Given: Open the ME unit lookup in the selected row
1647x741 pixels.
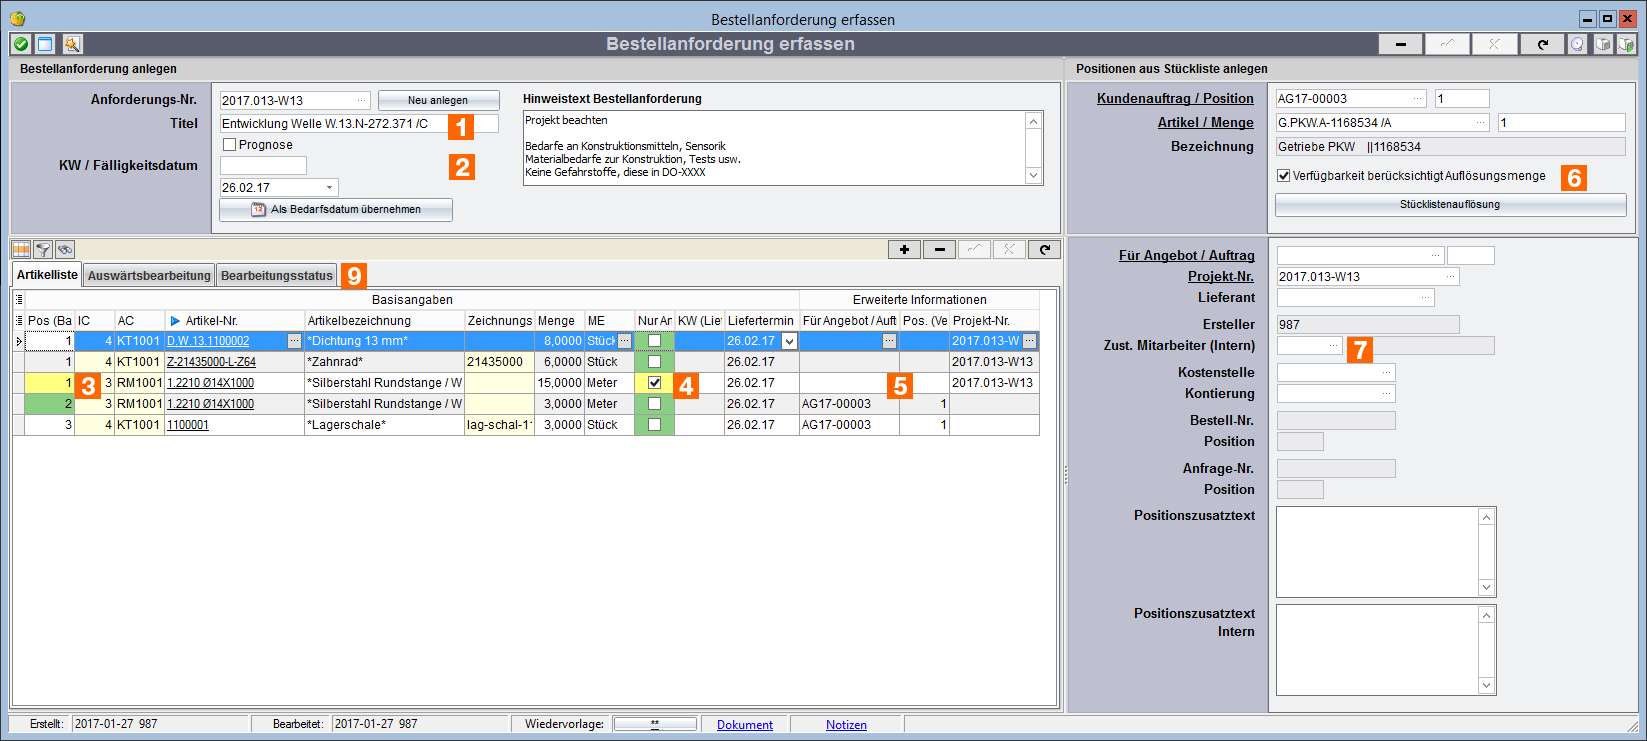Looking at the screenshot, I should coord(625,341).
